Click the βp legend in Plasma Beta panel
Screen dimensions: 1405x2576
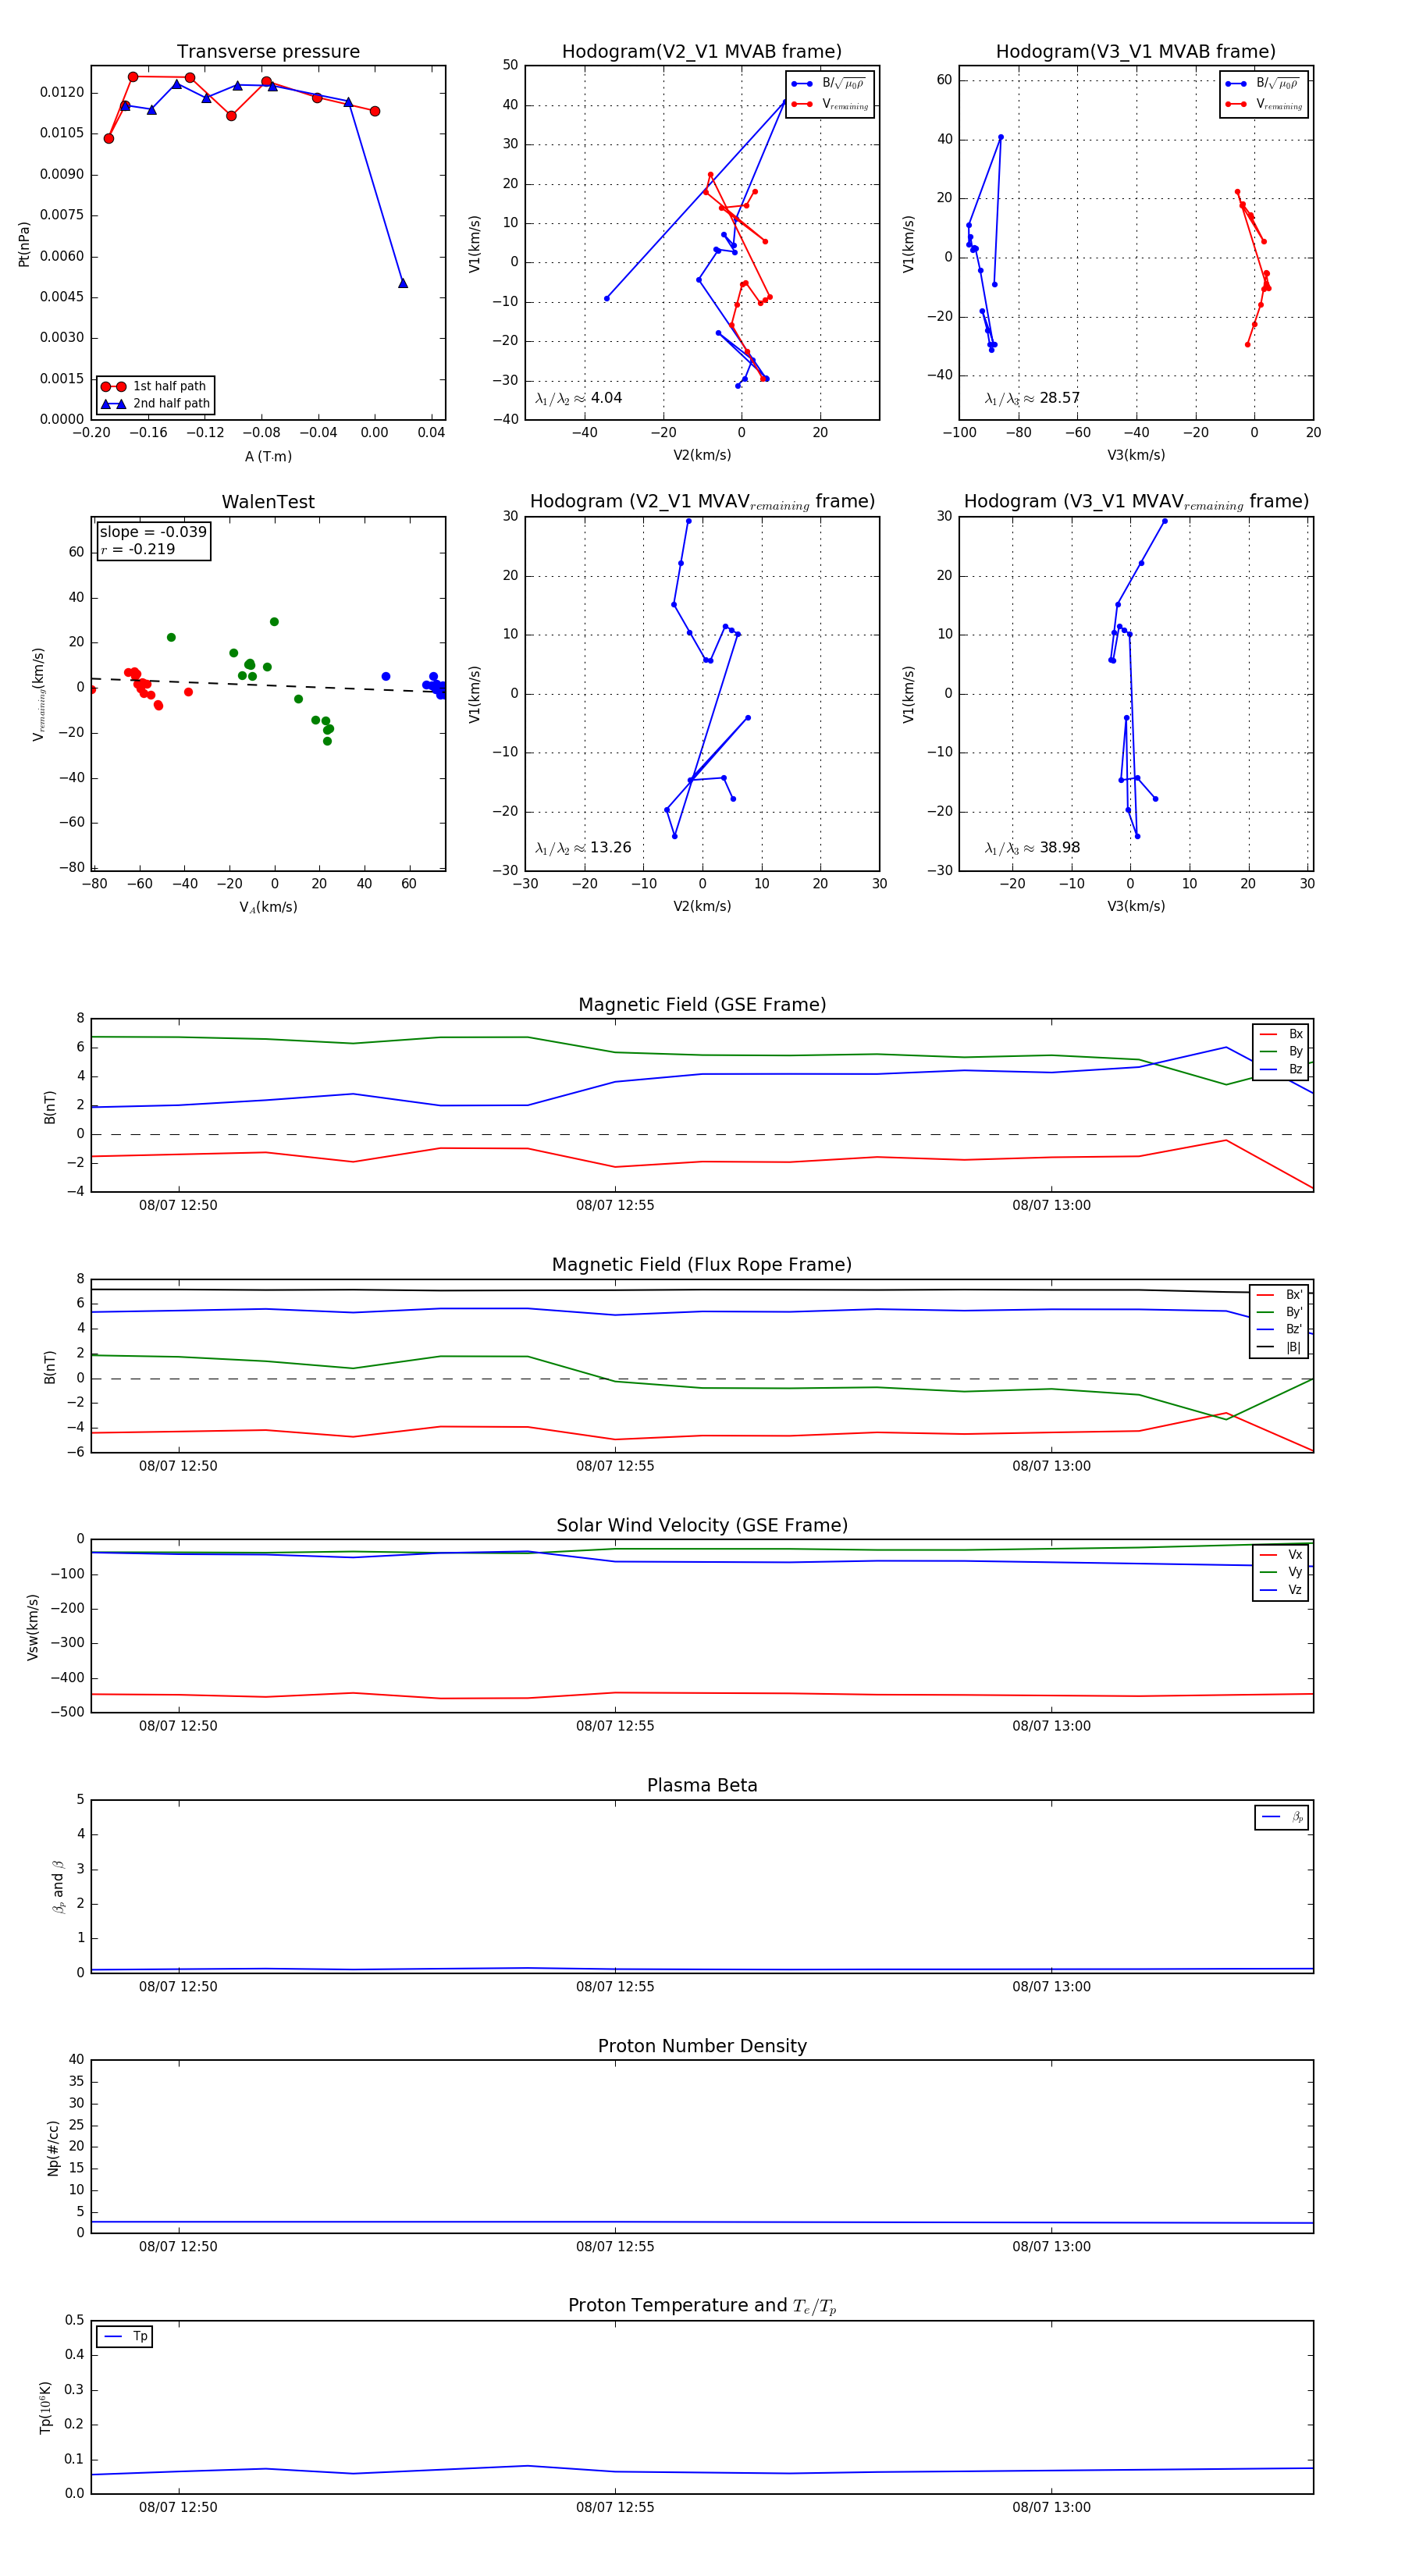1282,1817
